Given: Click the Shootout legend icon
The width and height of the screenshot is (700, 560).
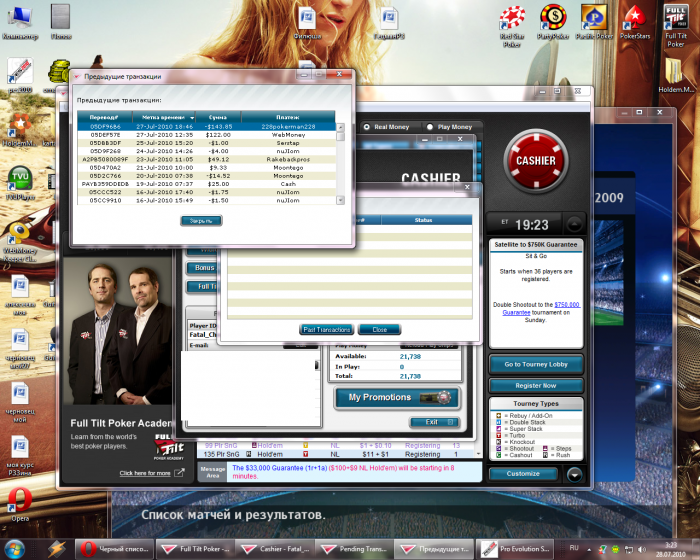Looking at the screenshot, I should [x=498, y=448].
